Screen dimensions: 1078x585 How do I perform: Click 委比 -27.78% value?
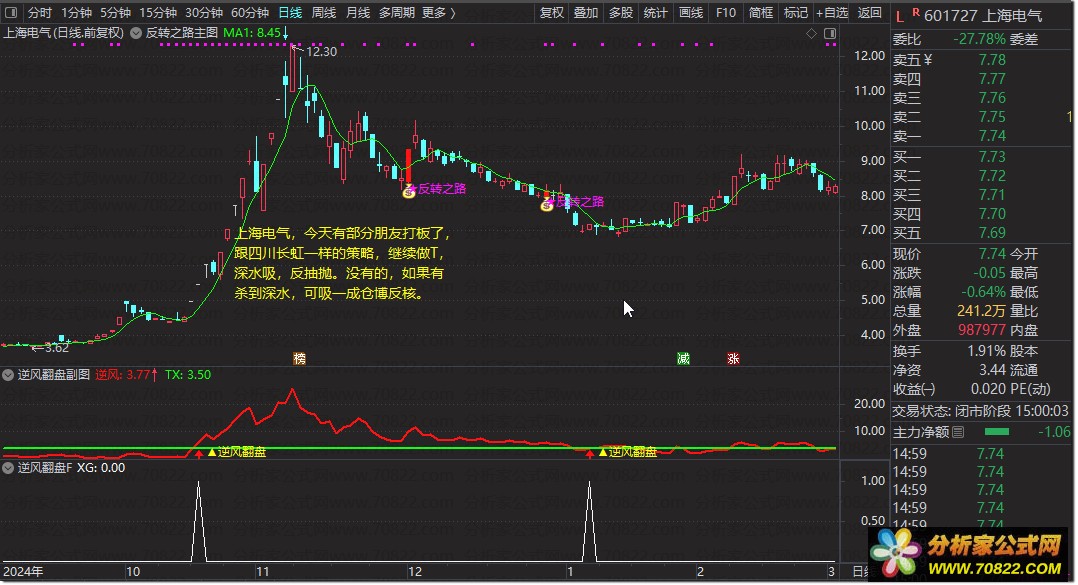pos(978,39)
